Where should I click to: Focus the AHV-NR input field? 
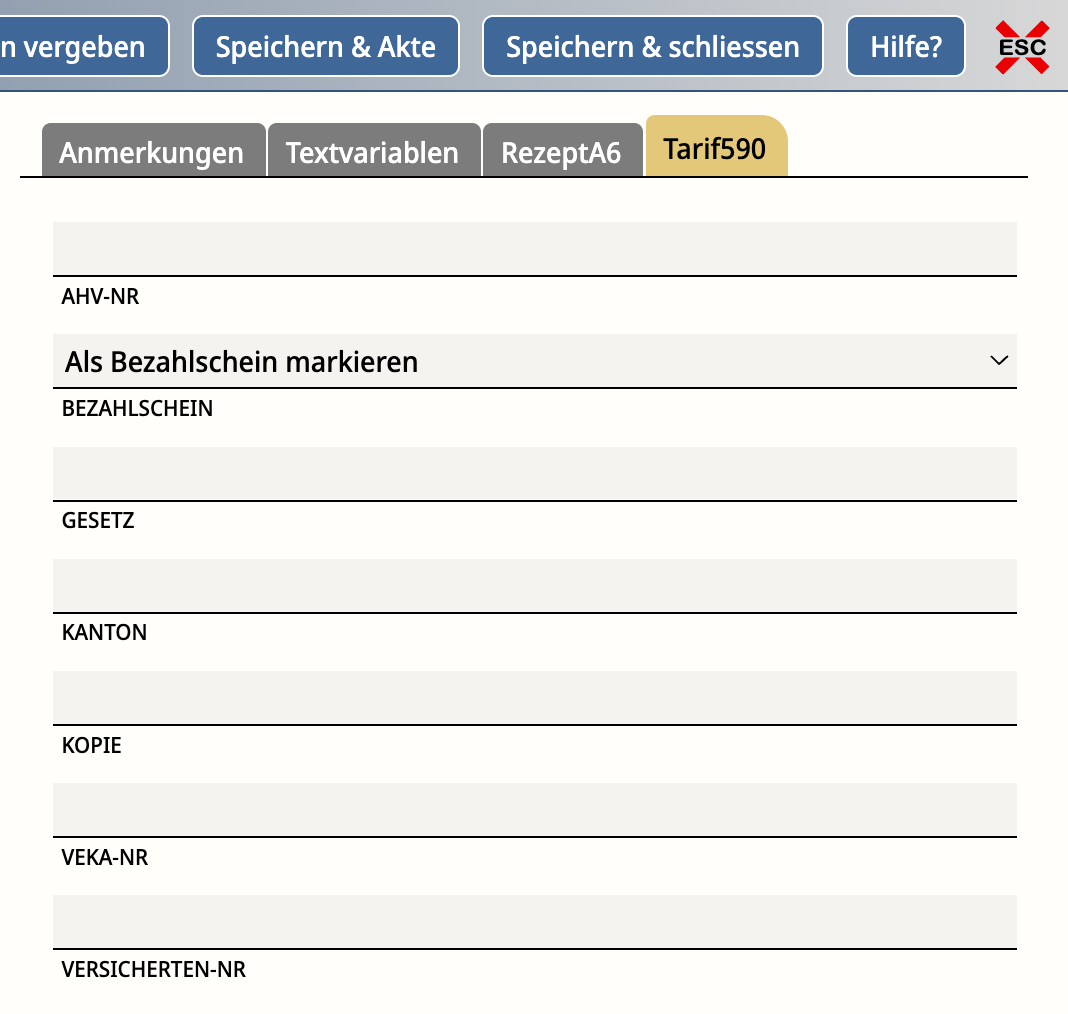point(534,249)
